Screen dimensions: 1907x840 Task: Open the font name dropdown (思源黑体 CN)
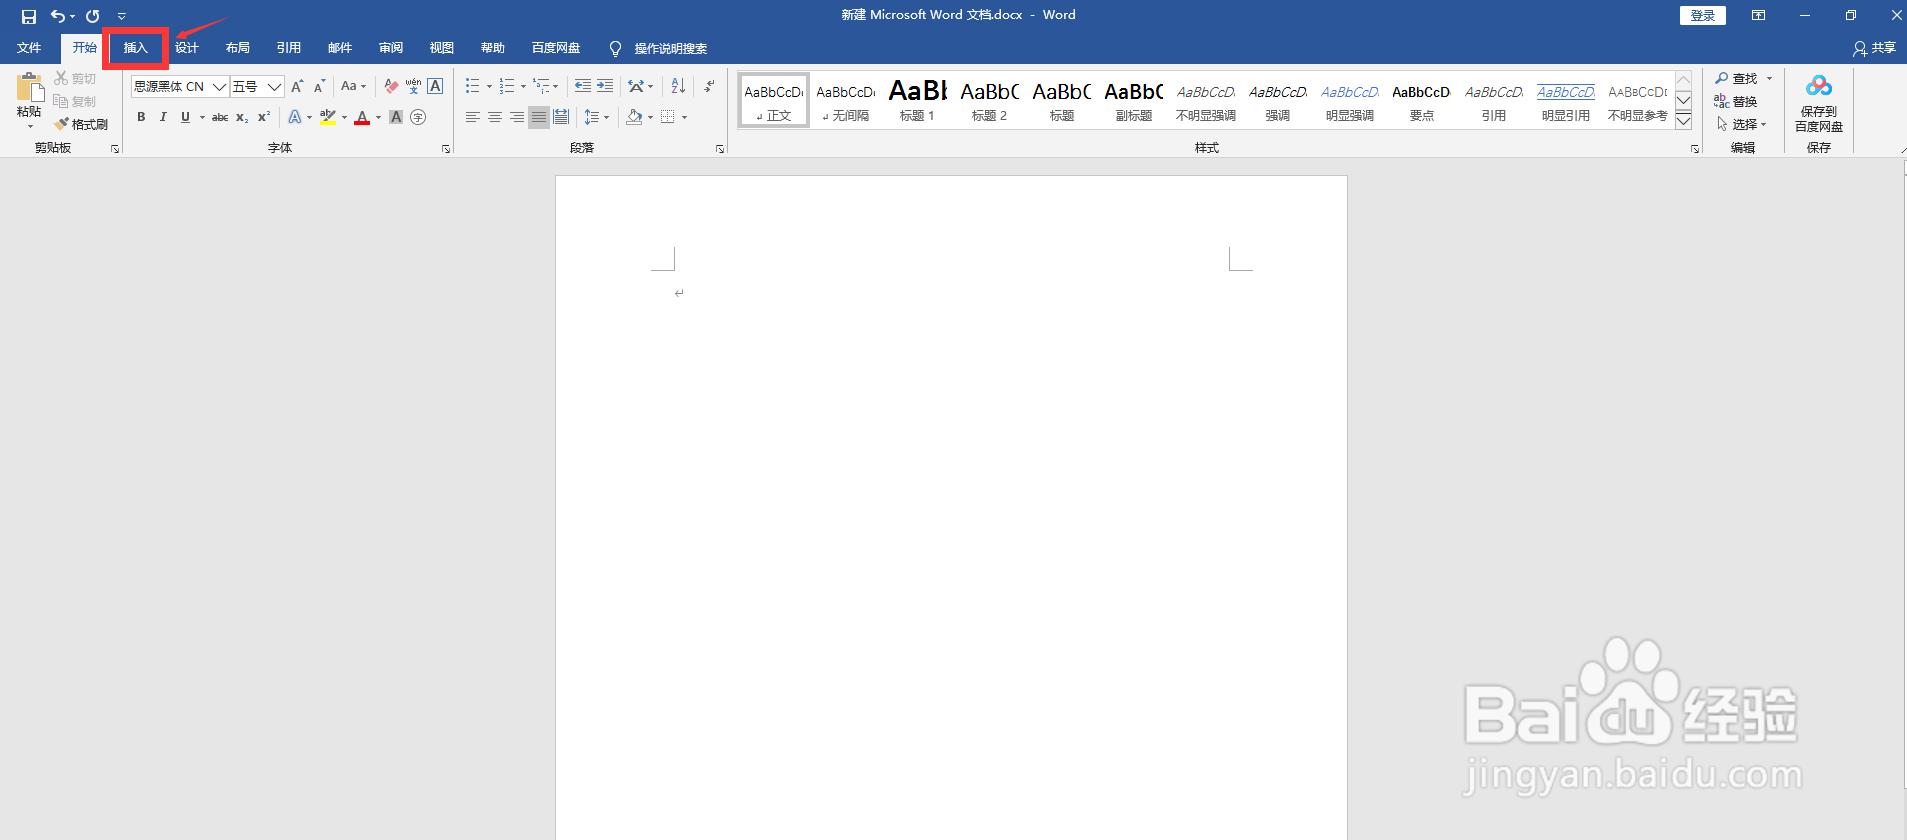[x=219, y=86]
